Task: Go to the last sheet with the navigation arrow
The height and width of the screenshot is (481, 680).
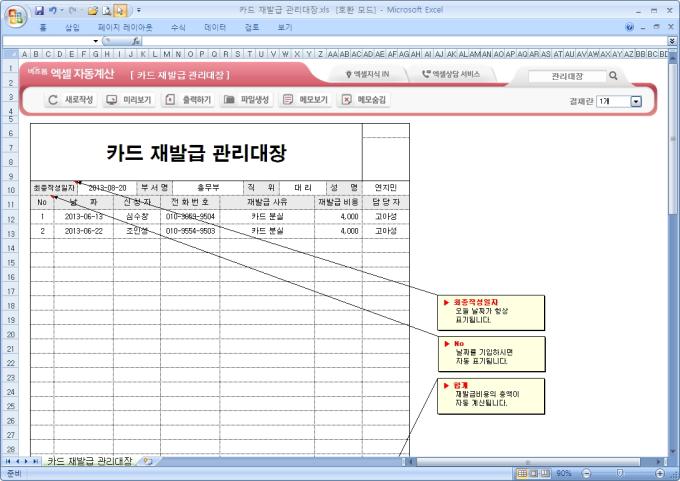Action: (36, 461)
